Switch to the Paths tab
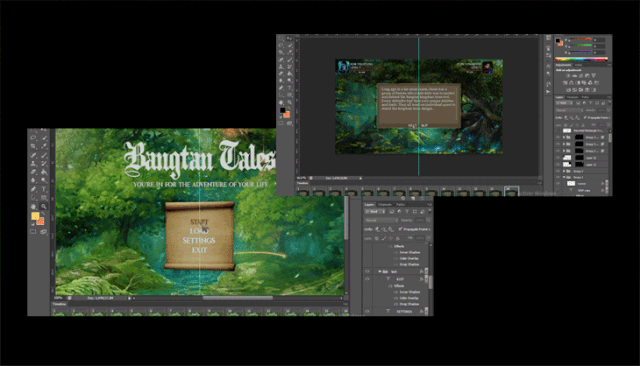640x366 pixels. tap(400, 205)
